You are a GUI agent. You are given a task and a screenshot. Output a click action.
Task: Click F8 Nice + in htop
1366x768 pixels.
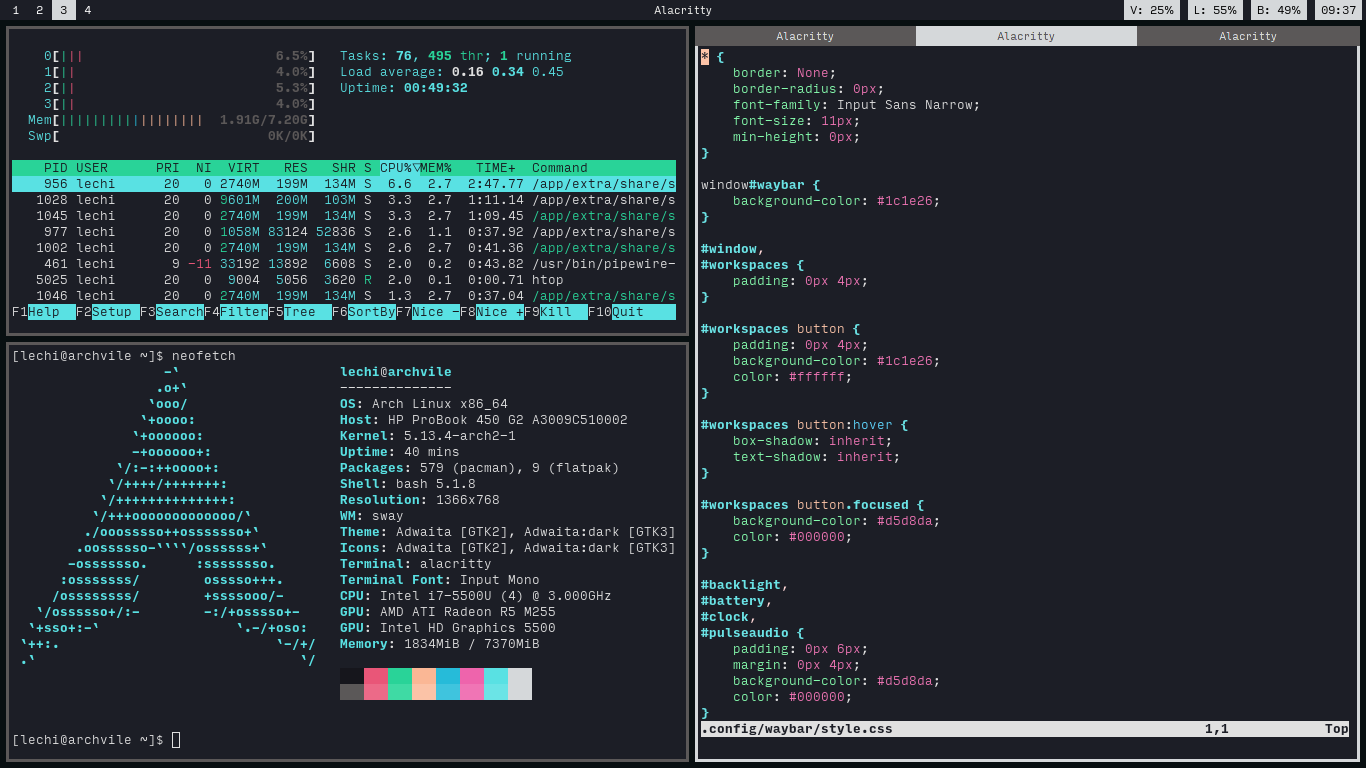pos(492,312)
